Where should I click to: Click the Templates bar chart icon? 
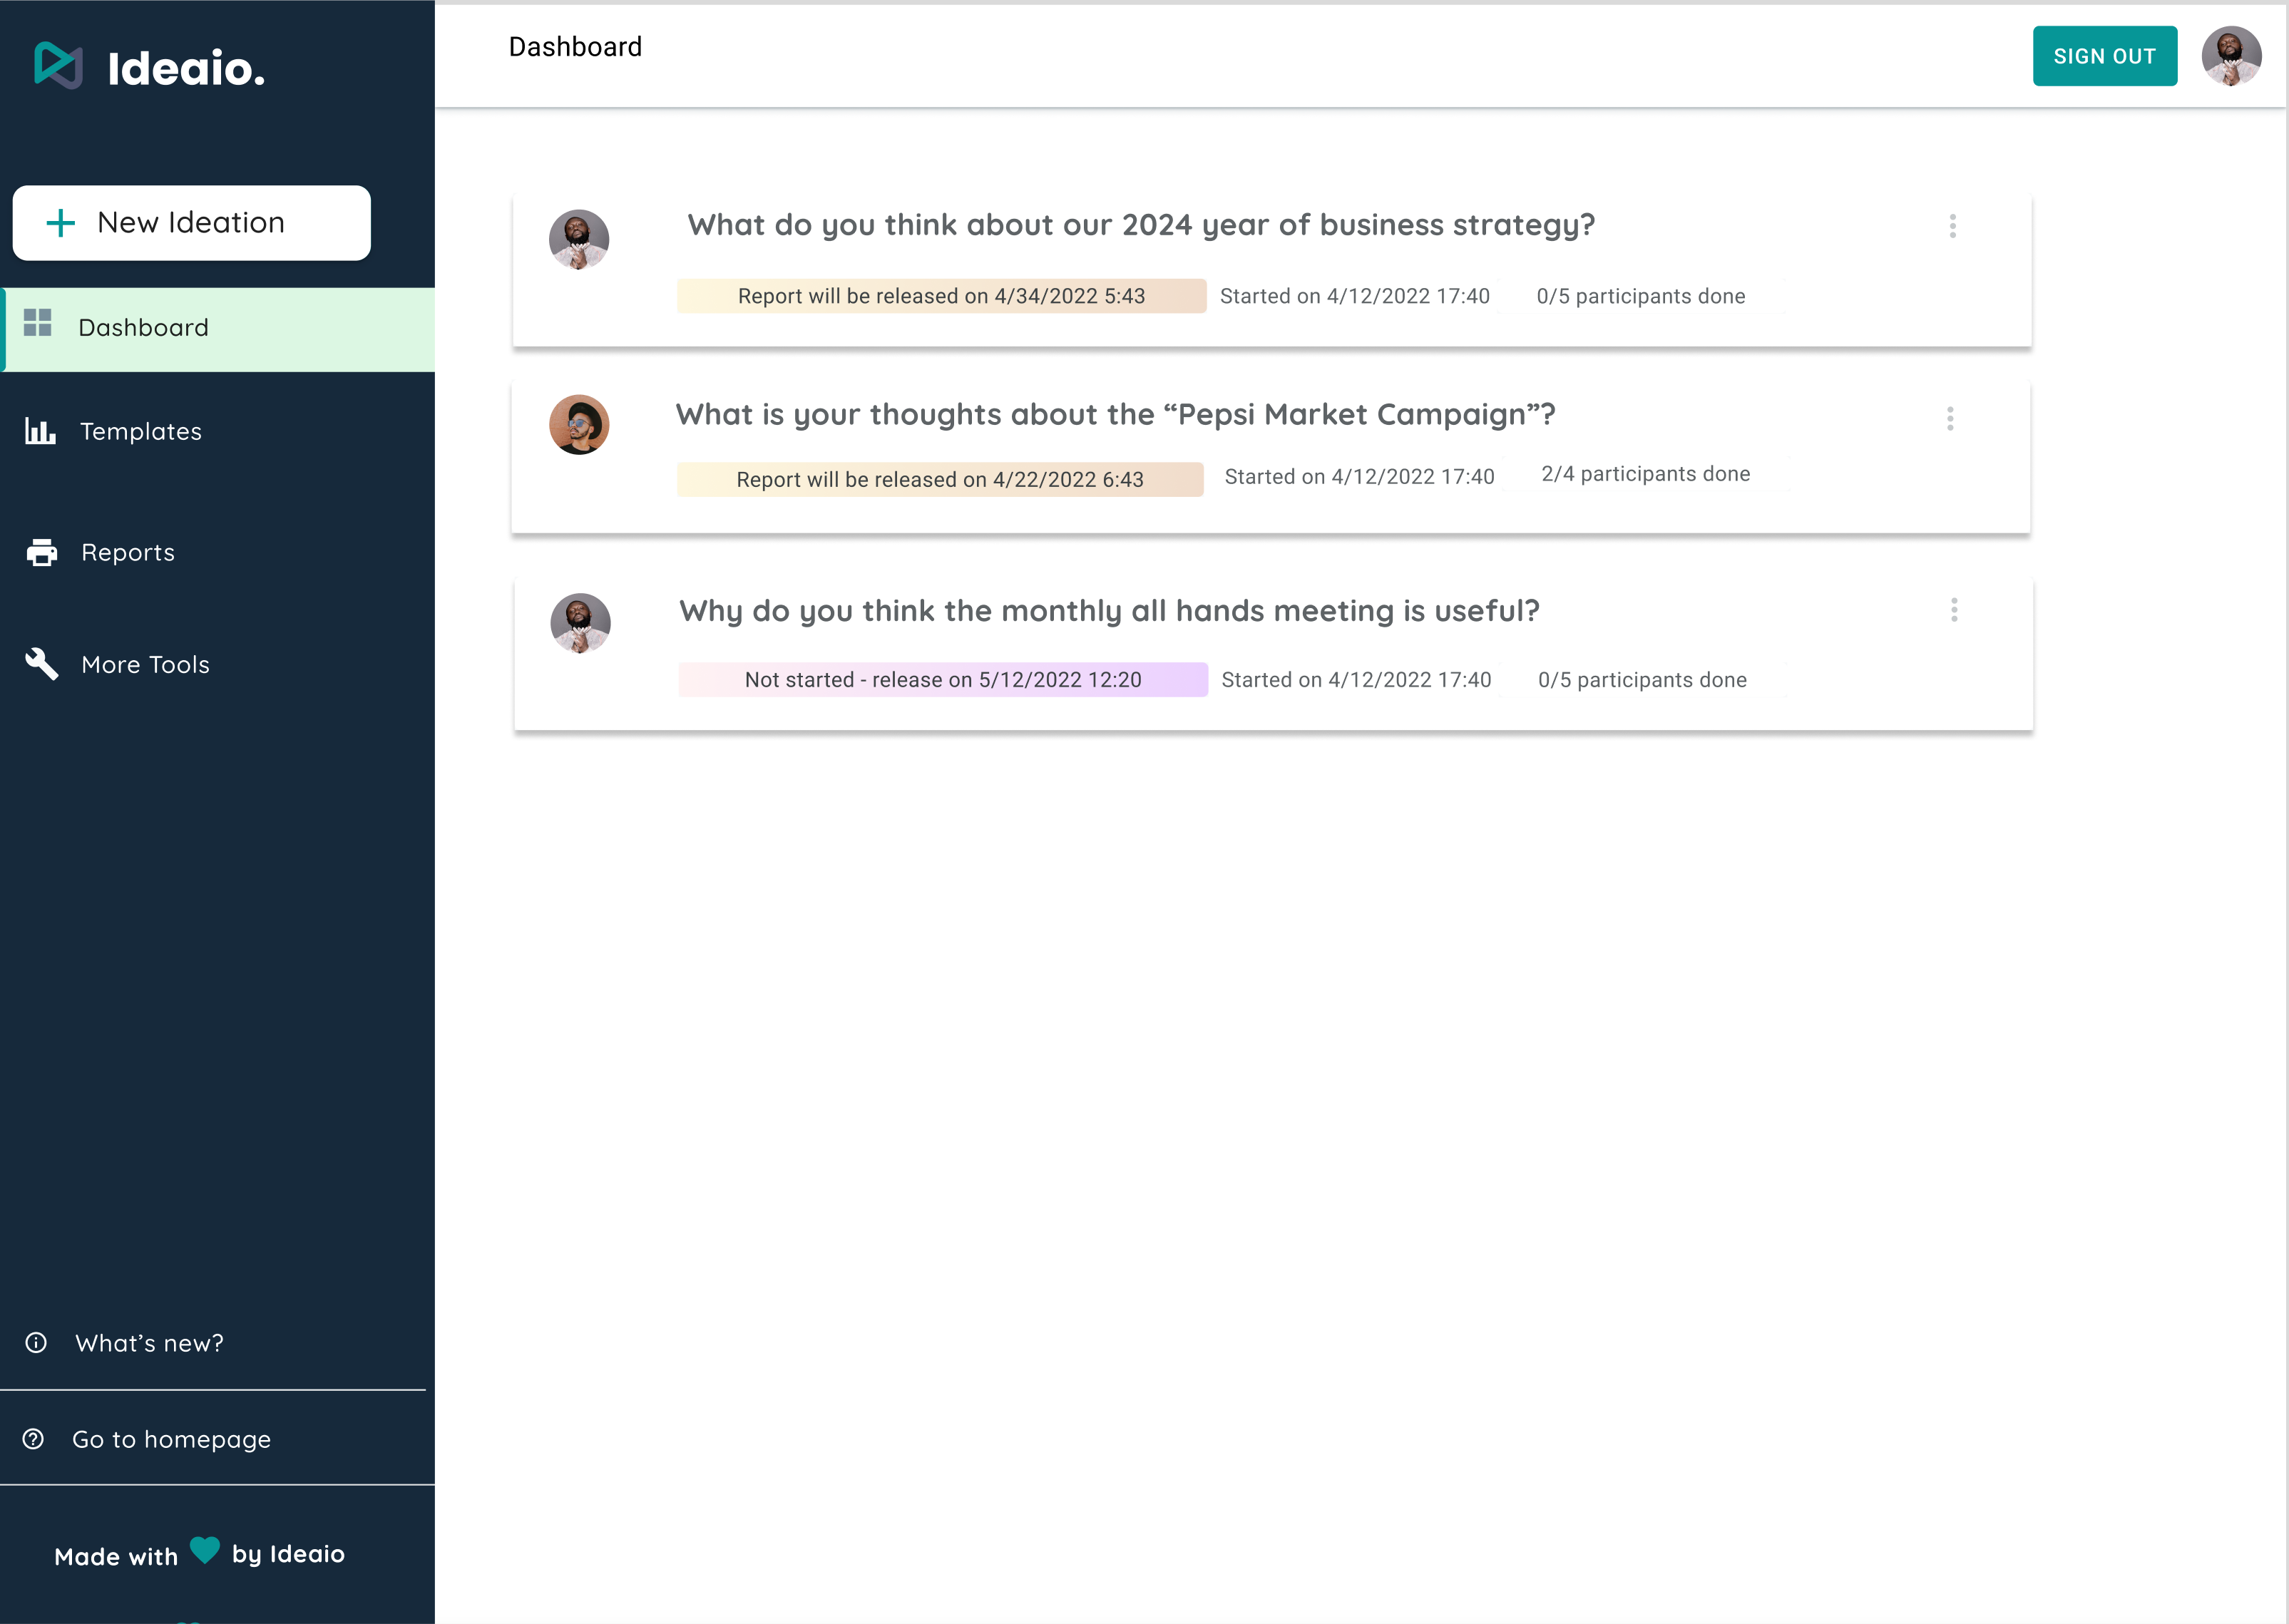40,431
